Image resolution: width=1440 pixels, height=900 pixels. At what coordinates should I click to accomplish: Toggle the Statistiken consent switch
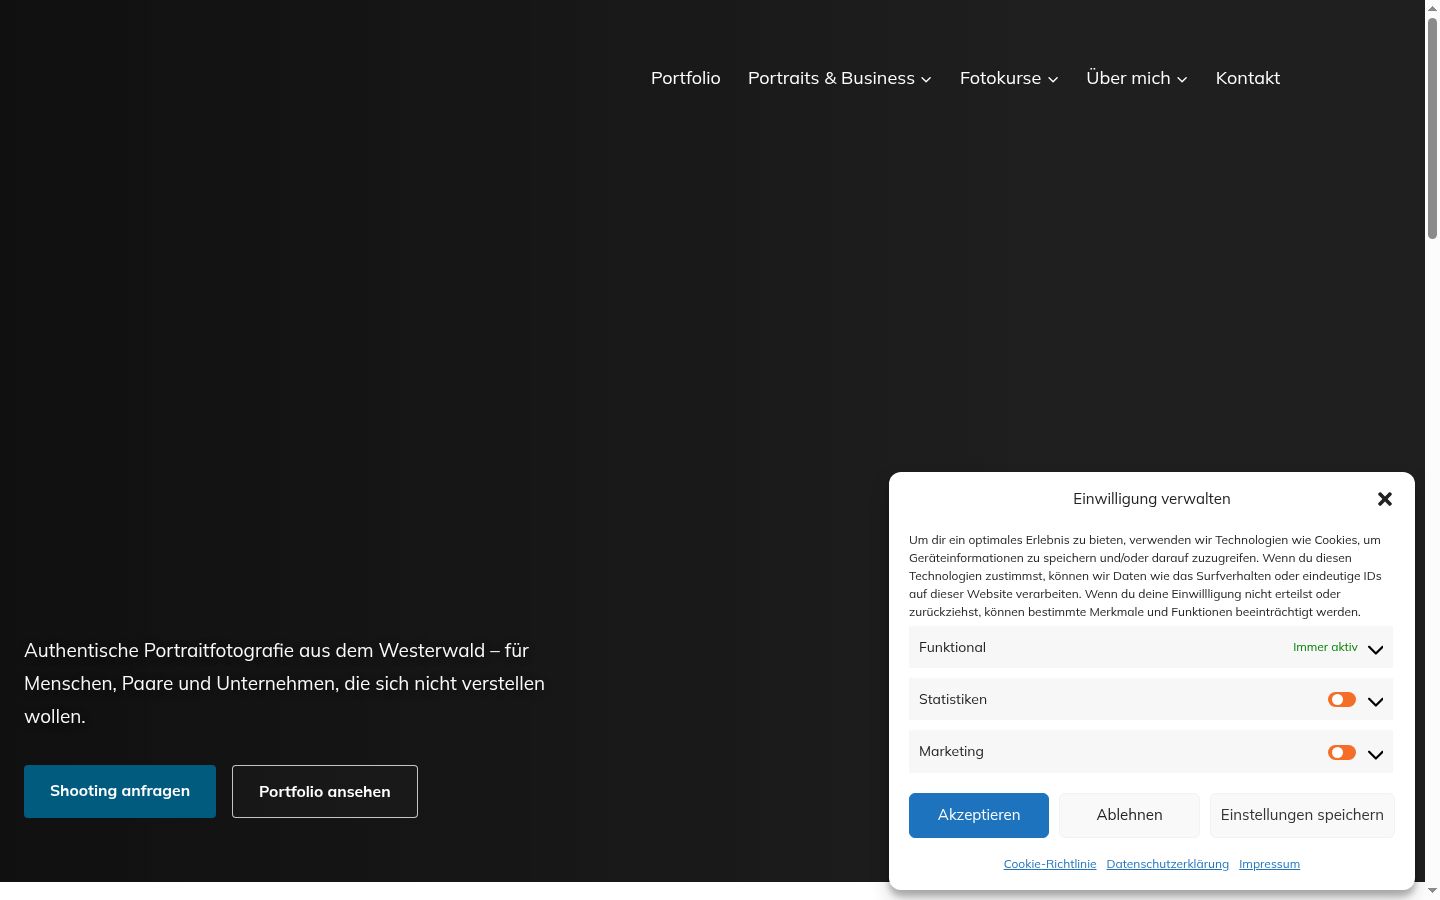[x=1342, y=700]
